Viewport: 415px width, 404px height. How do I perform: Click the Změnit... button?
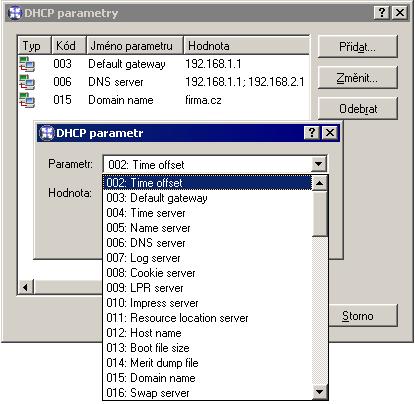tap(358, 78)
